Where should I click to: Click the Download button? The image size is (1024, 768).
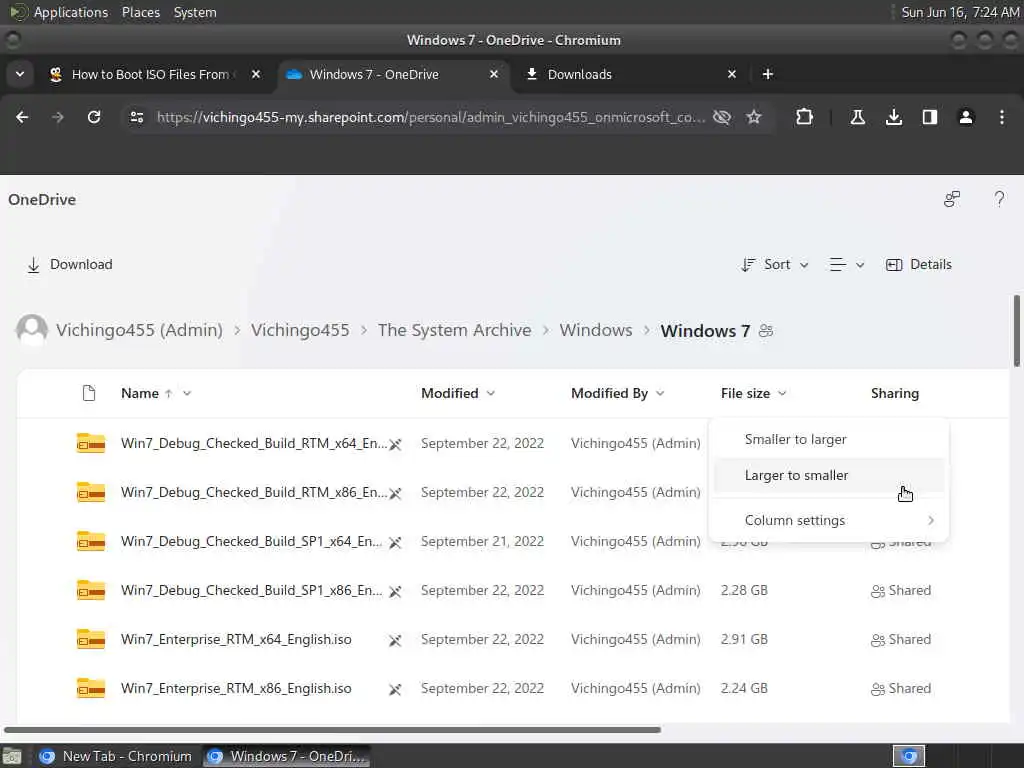pyautogui.click(x=69, y=264)
